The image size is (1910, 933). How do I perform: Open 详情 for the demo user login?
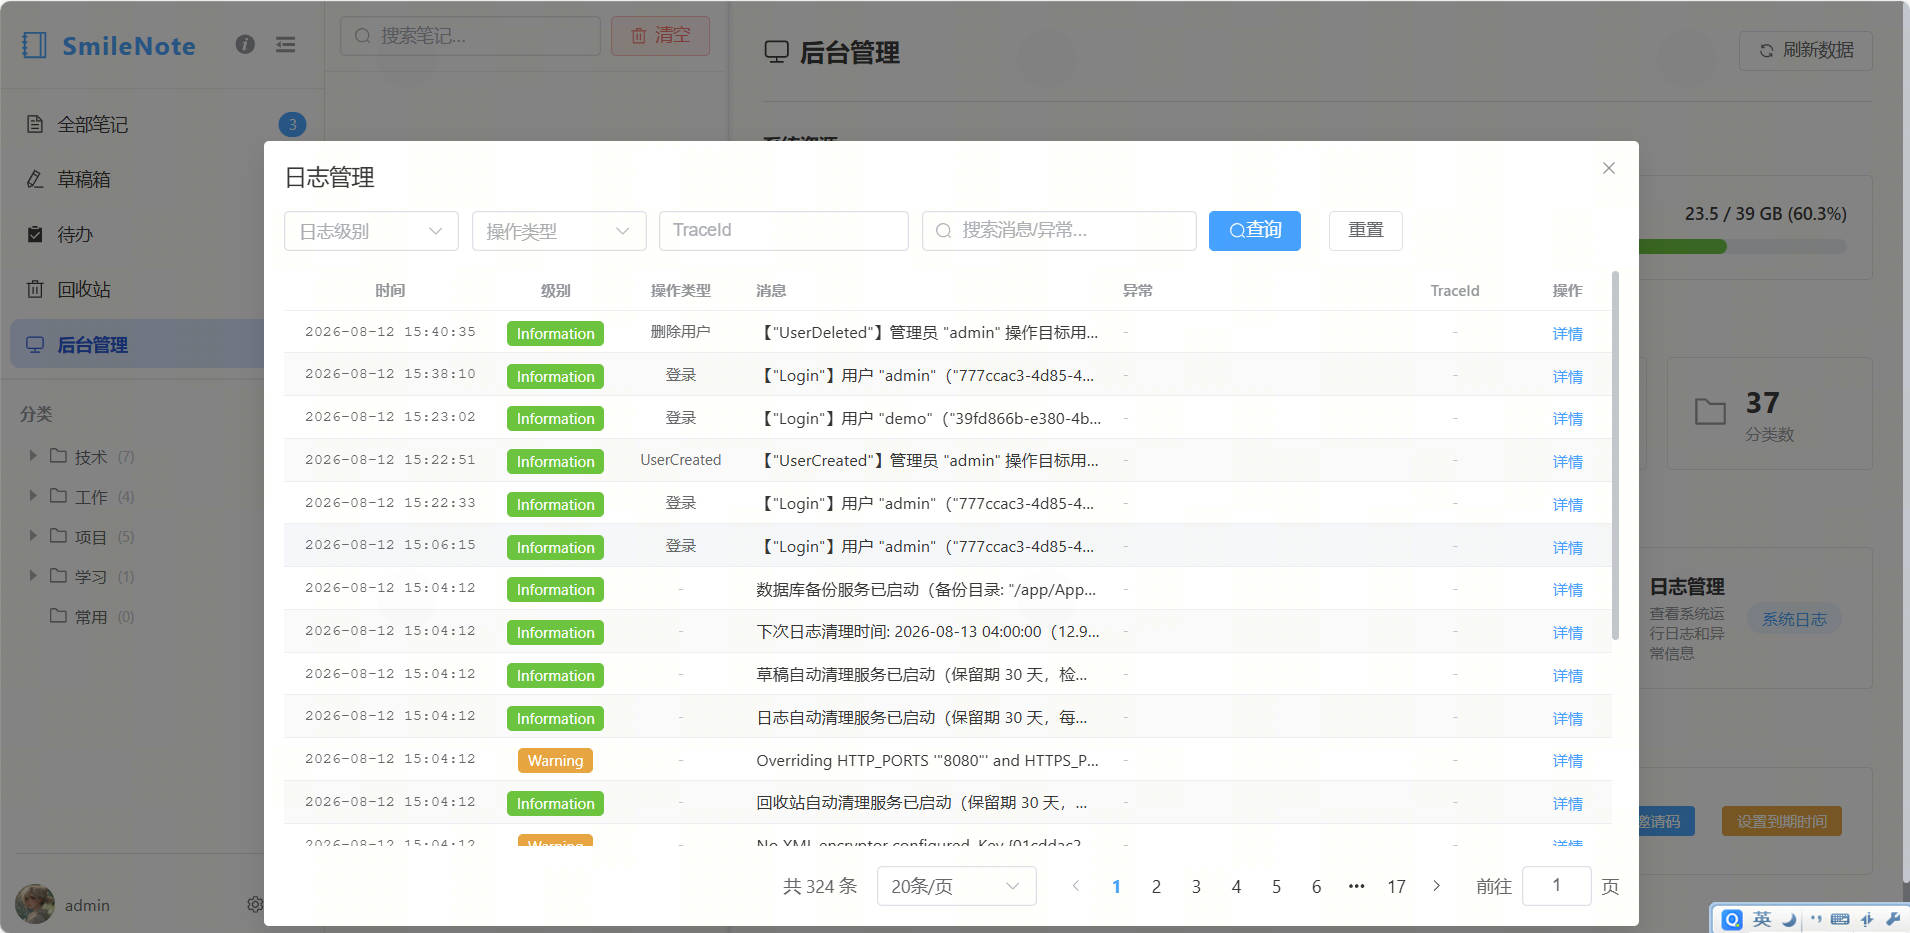(x=1567, y=419)
